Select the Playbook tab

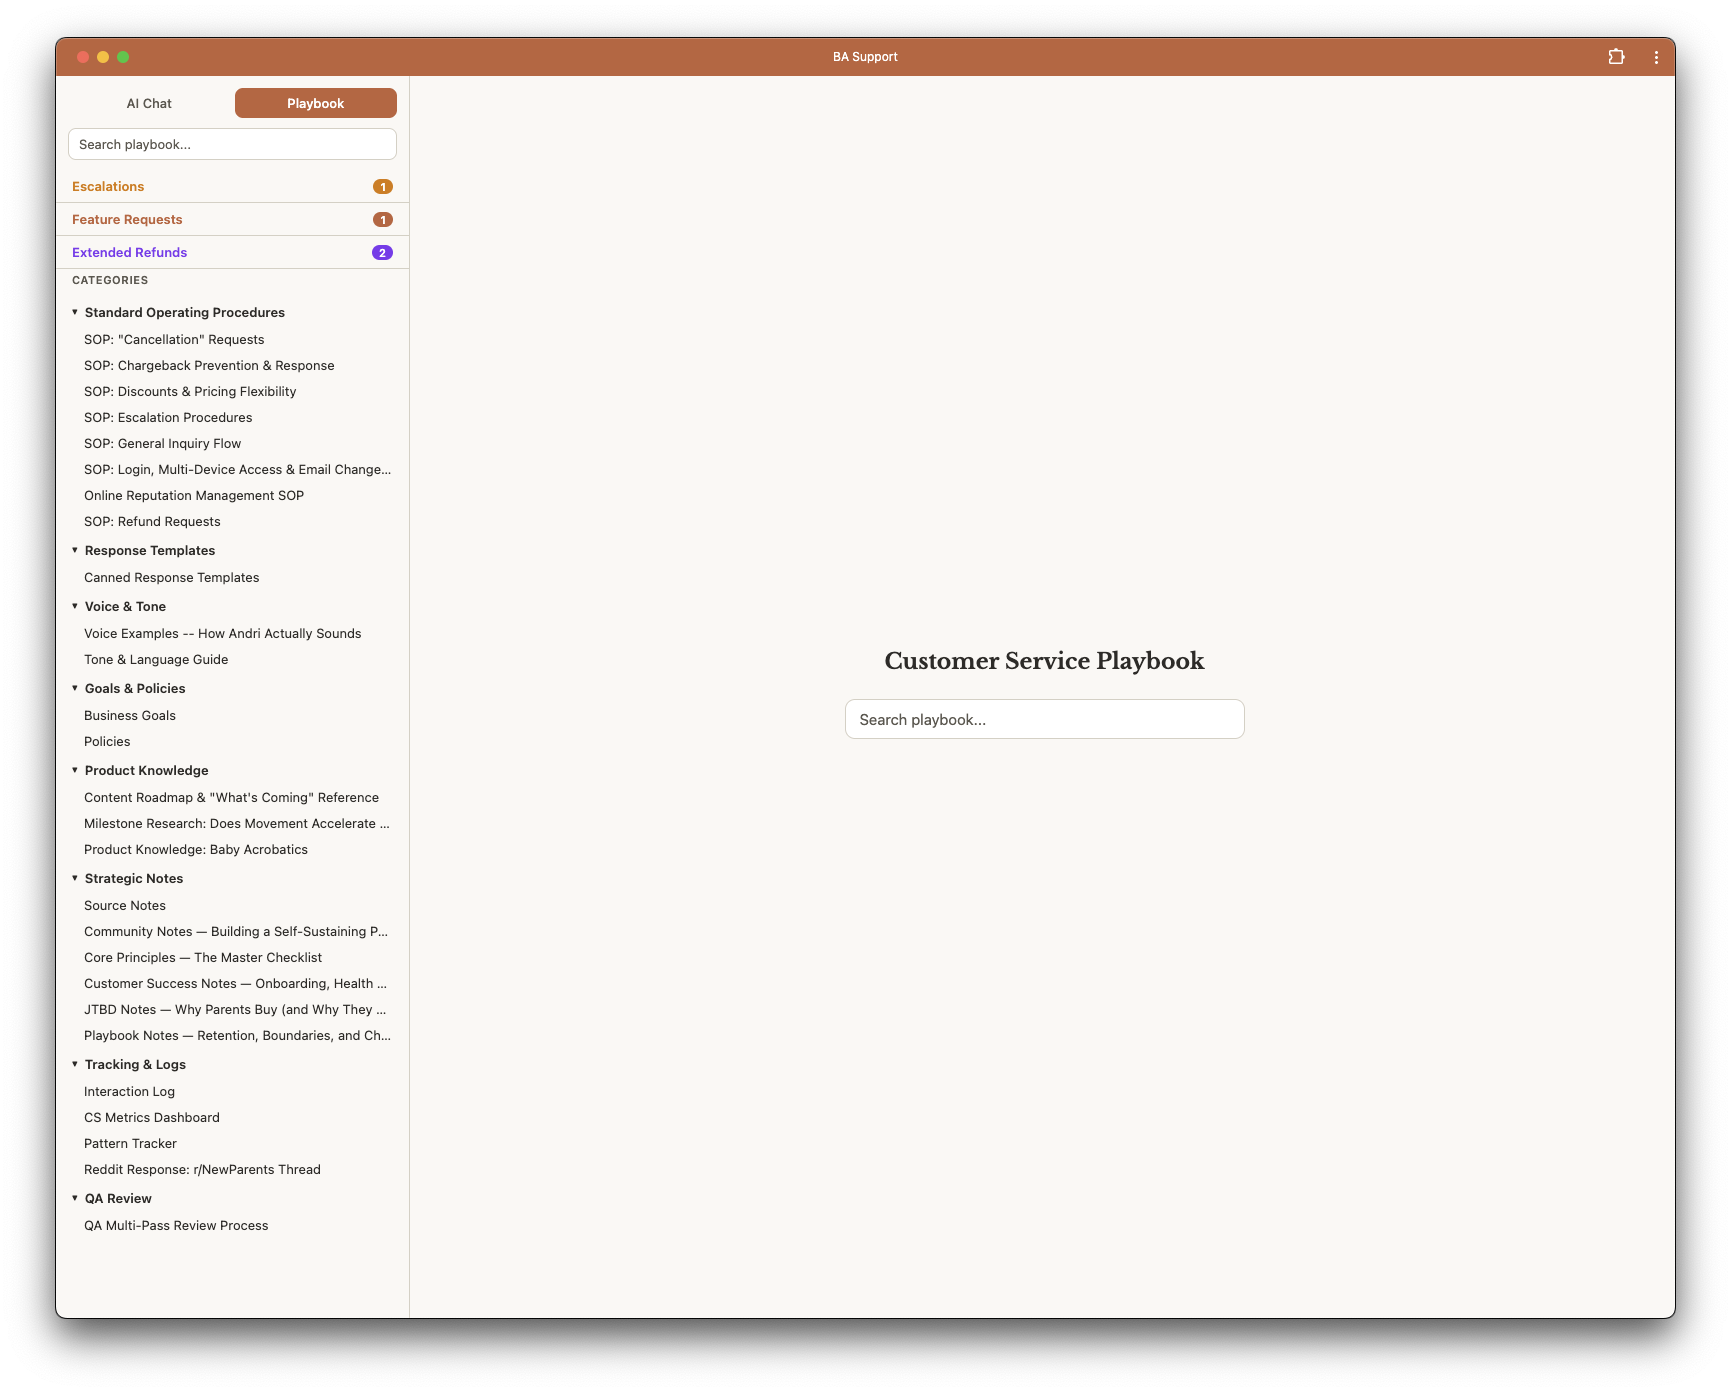click(x=315, y=103)
